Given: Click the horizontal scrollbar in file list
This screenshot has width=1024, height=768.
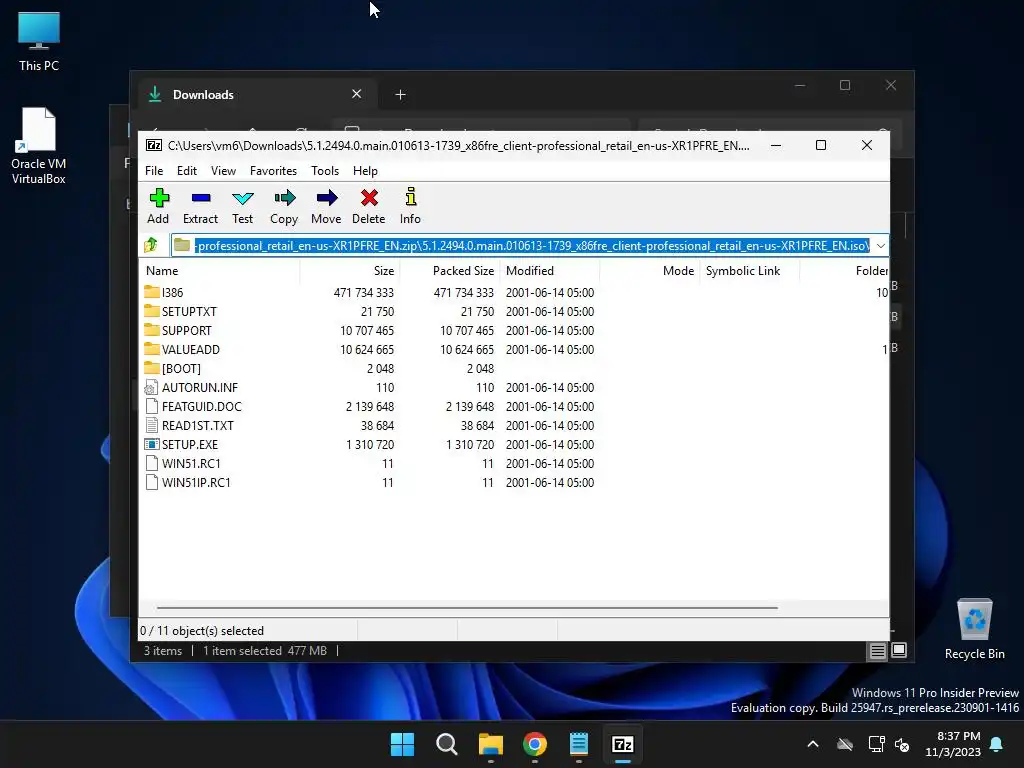Looking at the screenshot, I should pyautogui.click(x=467, y=607).
